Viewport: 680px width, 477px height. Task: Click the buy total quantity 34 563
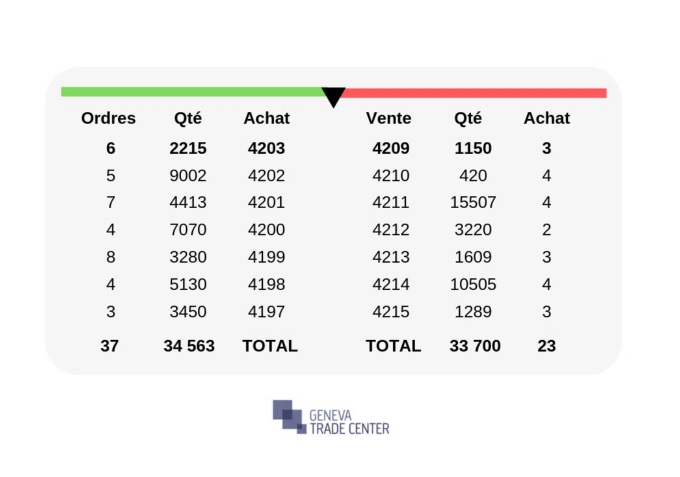(x=189, y=346)
